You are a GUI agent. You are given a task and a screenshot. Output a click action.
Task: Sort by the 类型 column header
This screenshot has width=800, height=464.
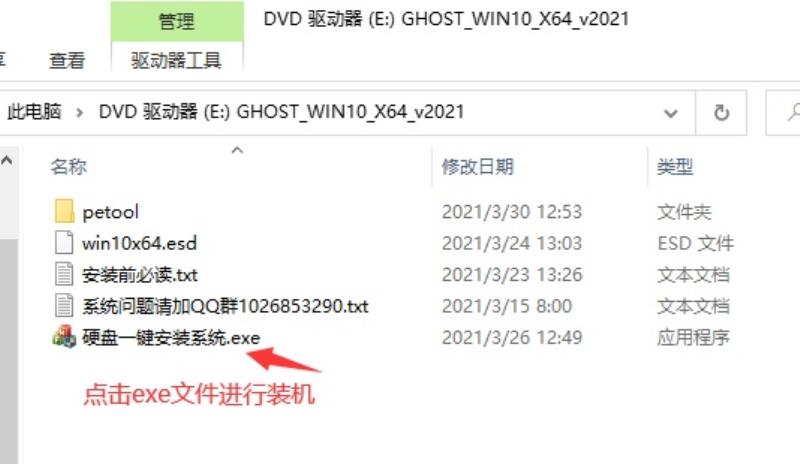675,166
